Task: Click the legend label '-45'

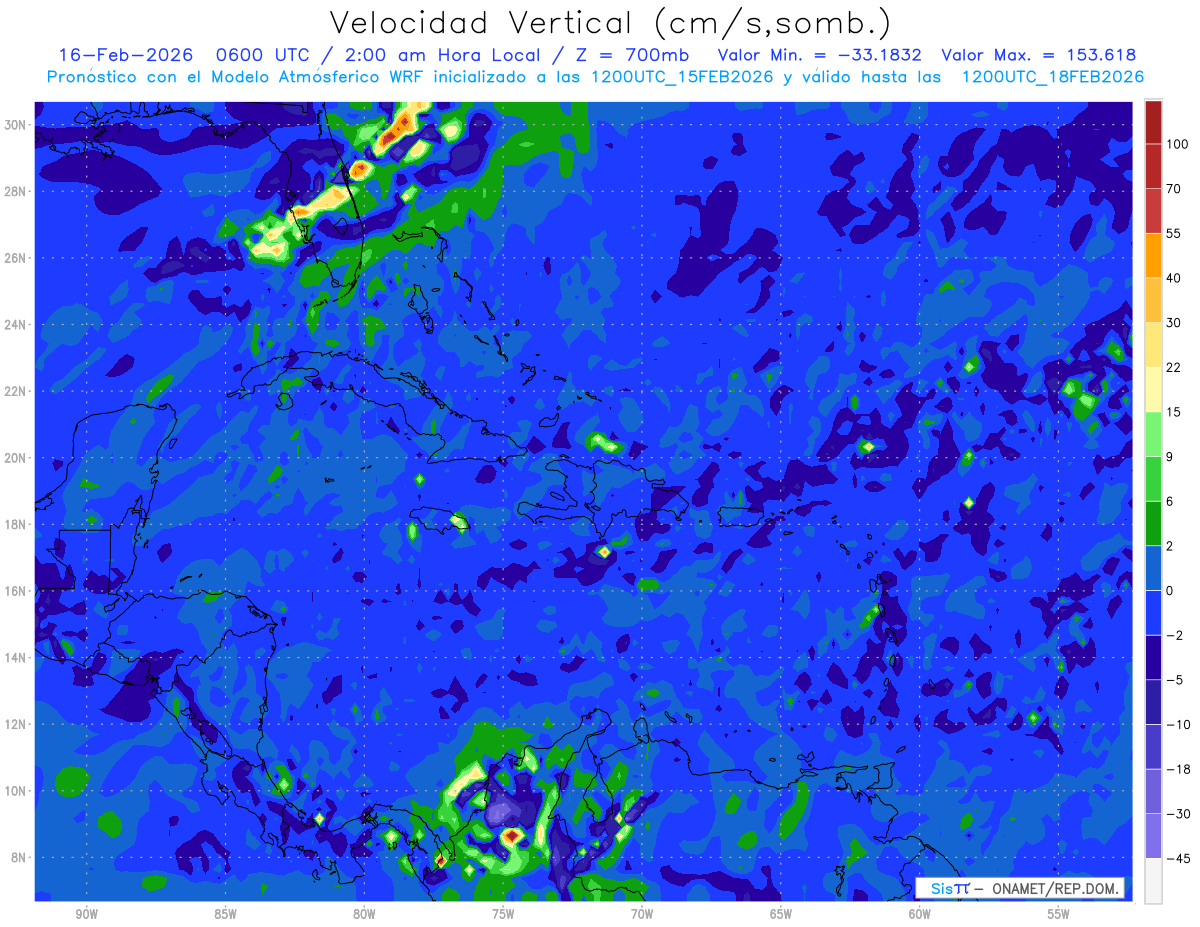Action: tap(1177, 857)
